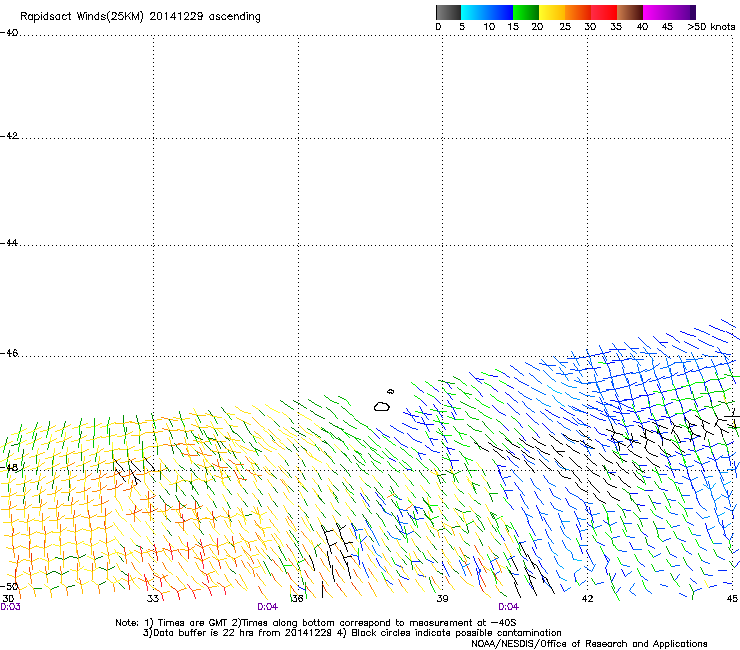Click the green 15-20 knots color band

526,12
